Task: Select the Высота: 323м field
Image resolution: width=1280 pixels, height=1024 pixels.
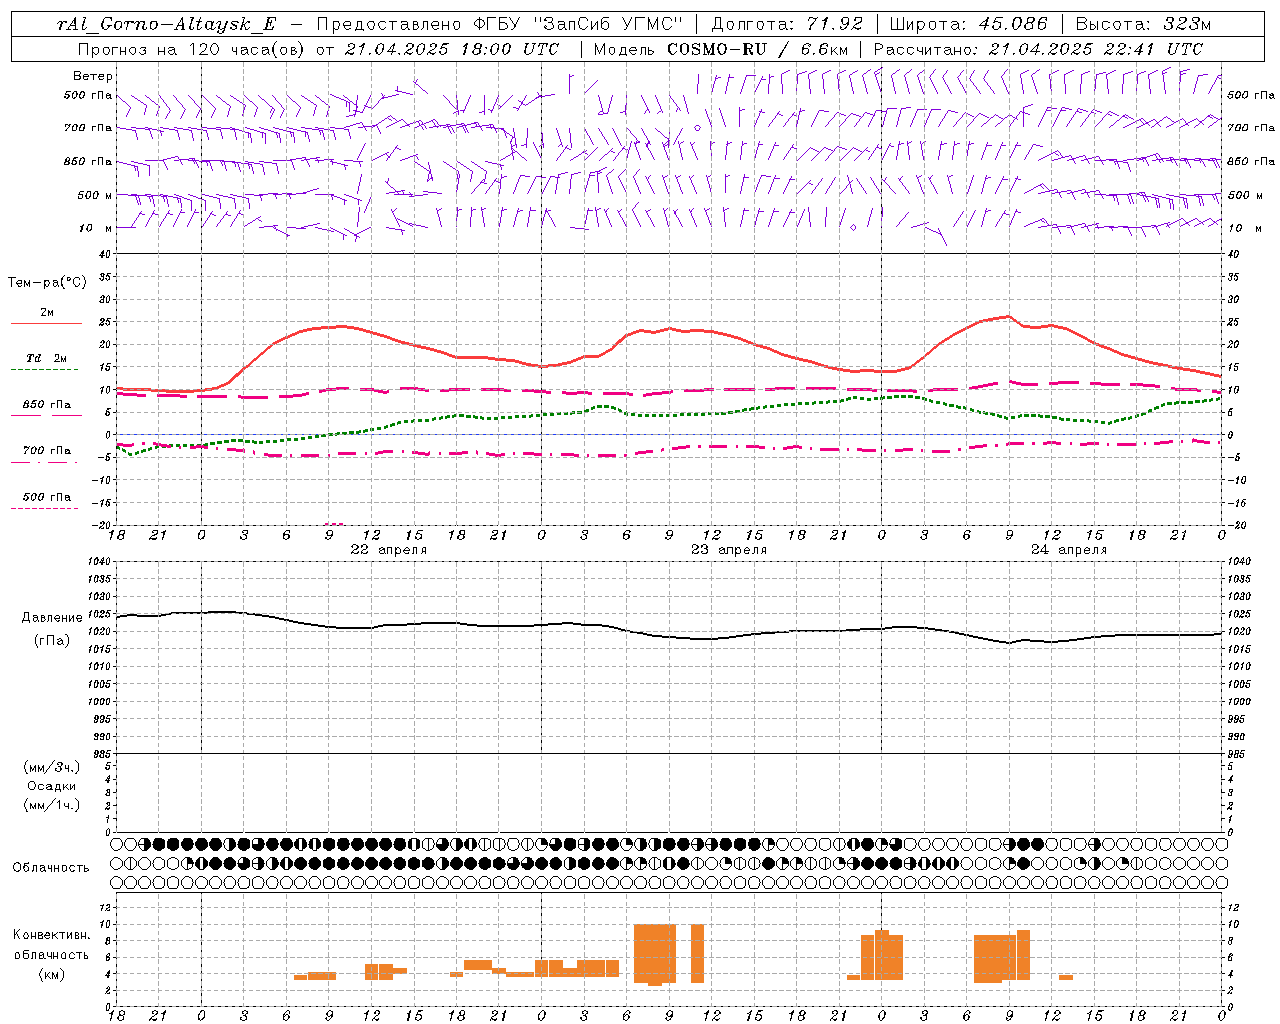Action: coord(1142,24)
